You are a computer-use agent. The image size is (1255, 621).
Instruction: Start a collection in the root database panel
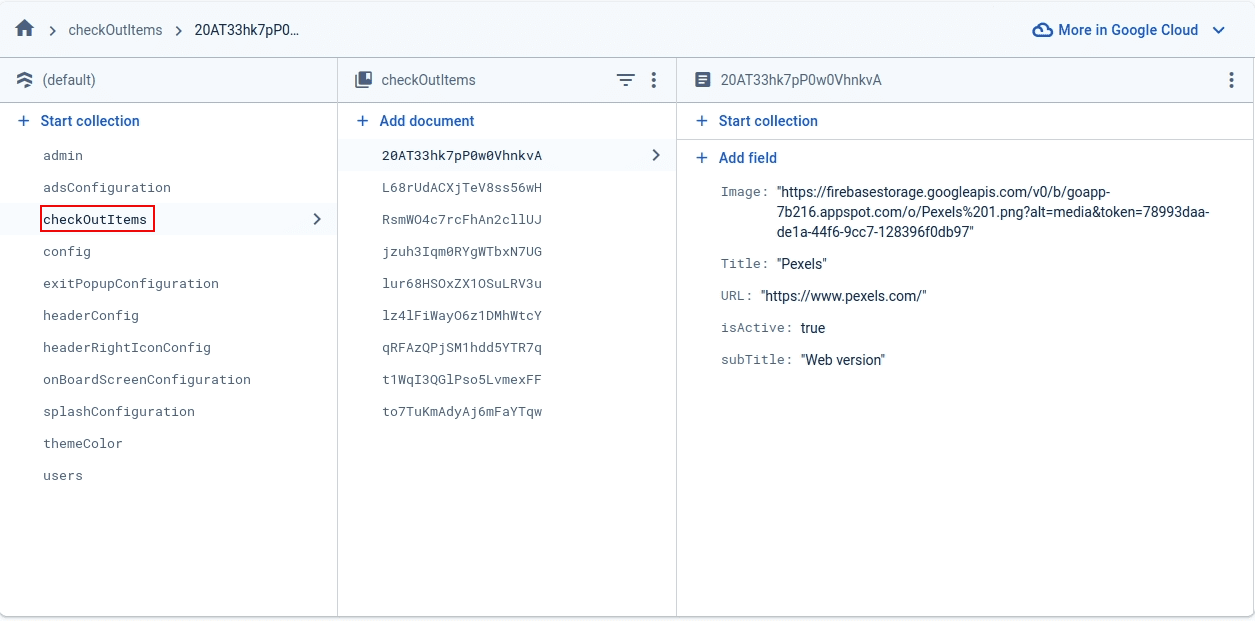pyautogui.click(x=89, y=121)
